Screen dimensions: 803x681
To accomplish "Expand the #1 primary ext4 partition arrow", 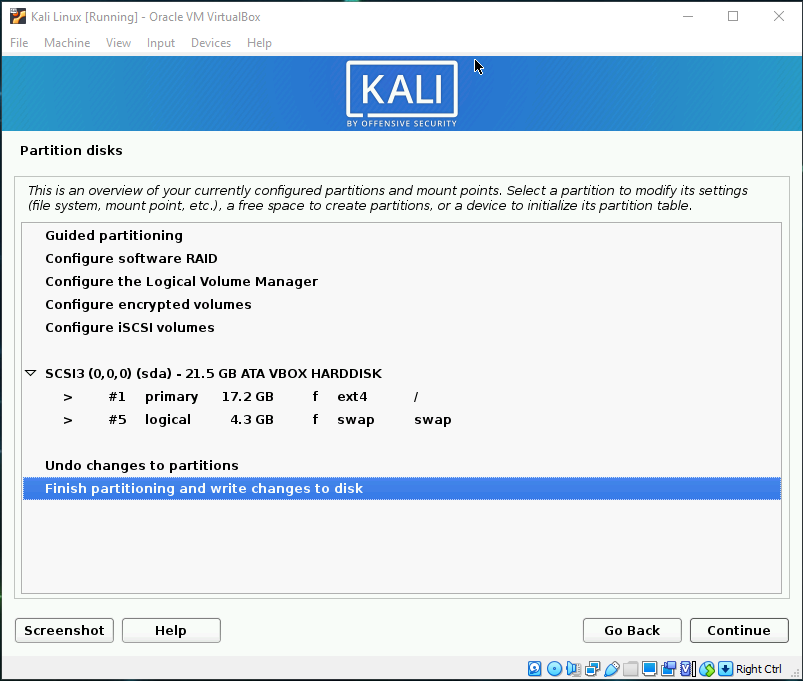I will pos(68,397).
